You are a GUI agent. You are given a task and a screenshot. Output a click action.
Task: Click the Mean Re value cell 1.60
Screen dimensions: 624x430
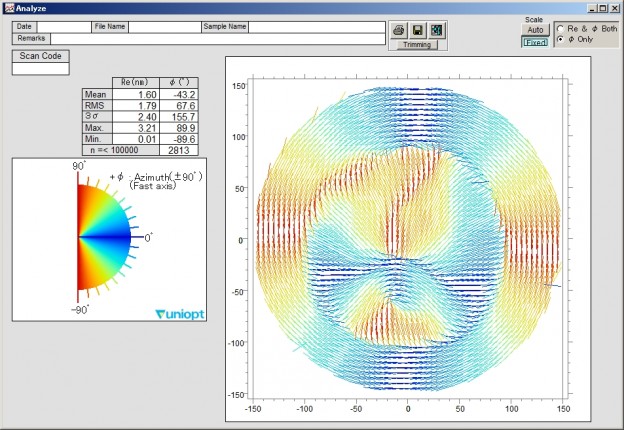point(136,94)
